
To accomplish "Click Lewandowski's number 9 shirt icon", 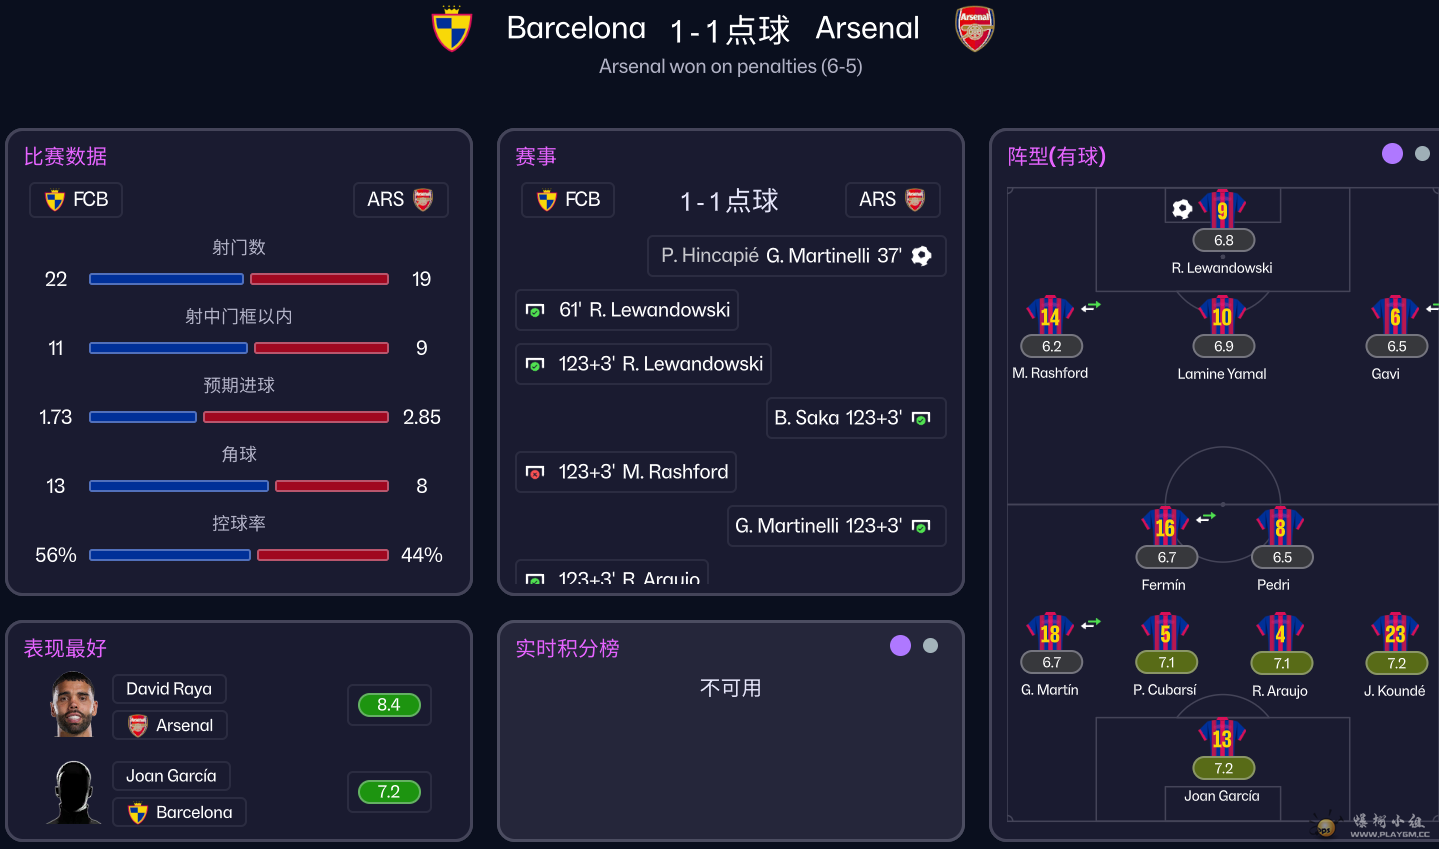I will point(1222,210).
